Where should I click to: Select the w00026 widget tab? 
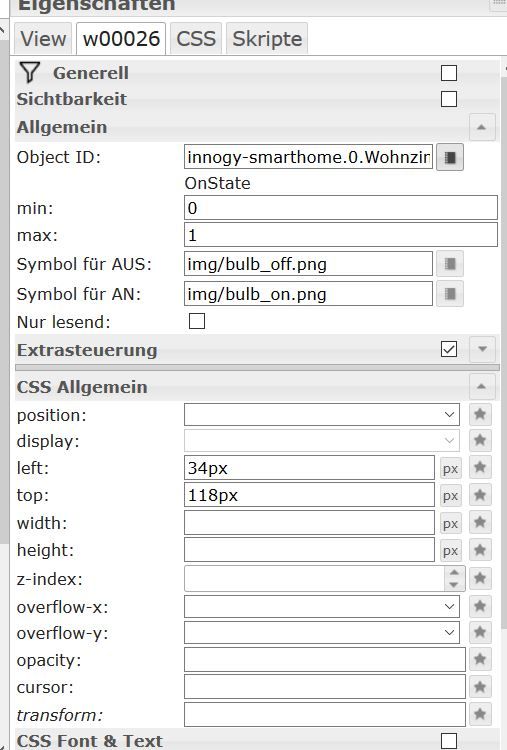pyautogui.click(x=121, y=38)
